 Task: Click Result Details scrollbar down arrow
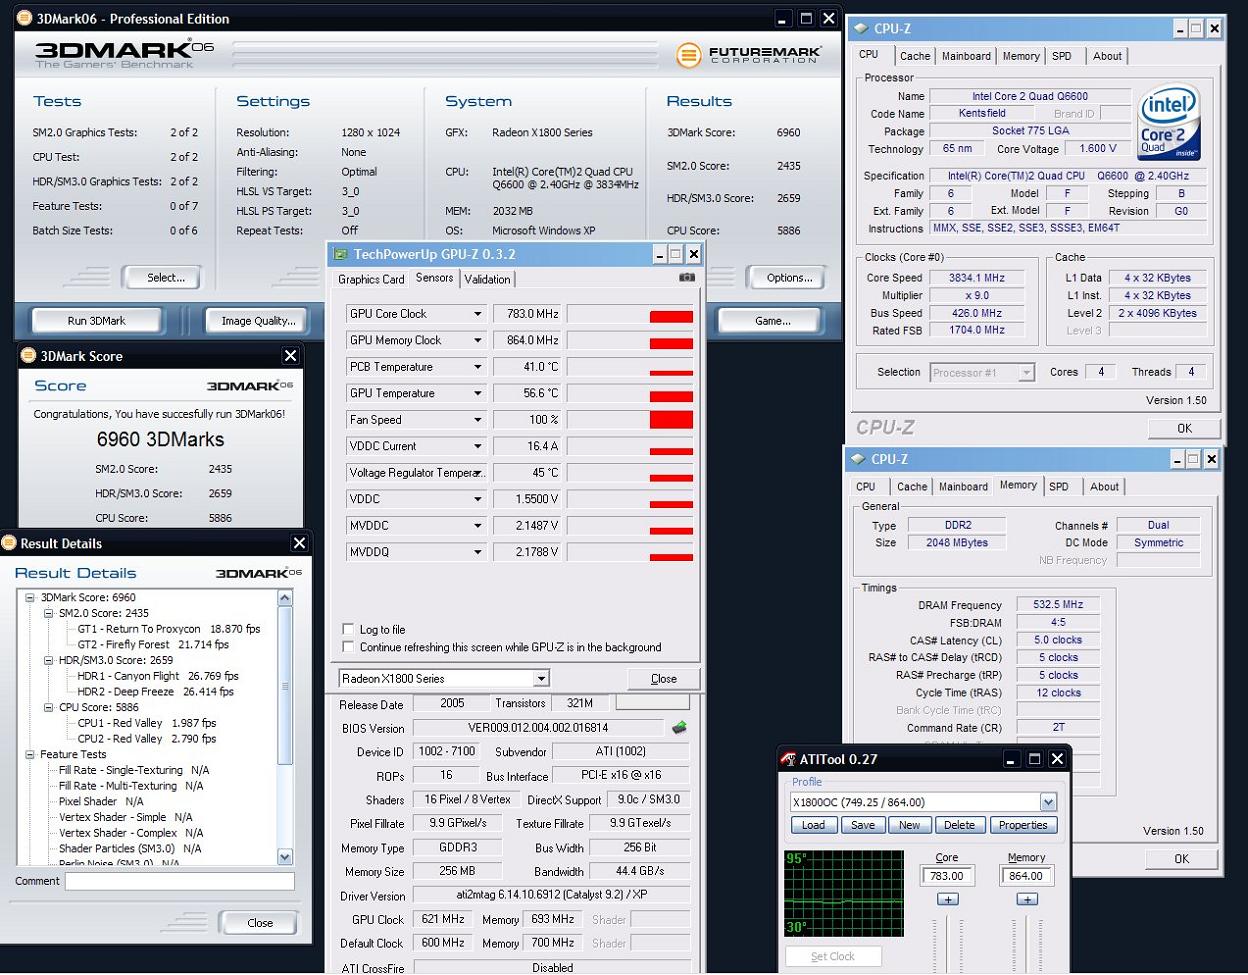click(285, 857)
